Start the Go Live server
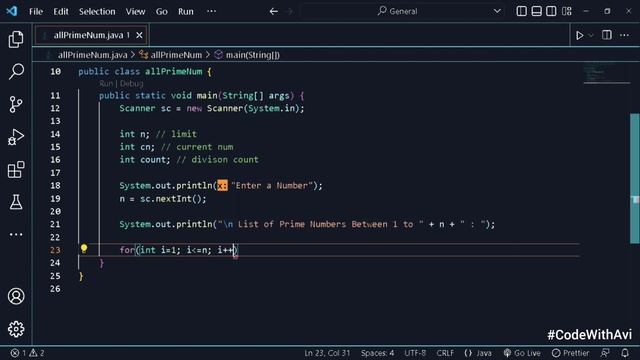 pos(522,353)
